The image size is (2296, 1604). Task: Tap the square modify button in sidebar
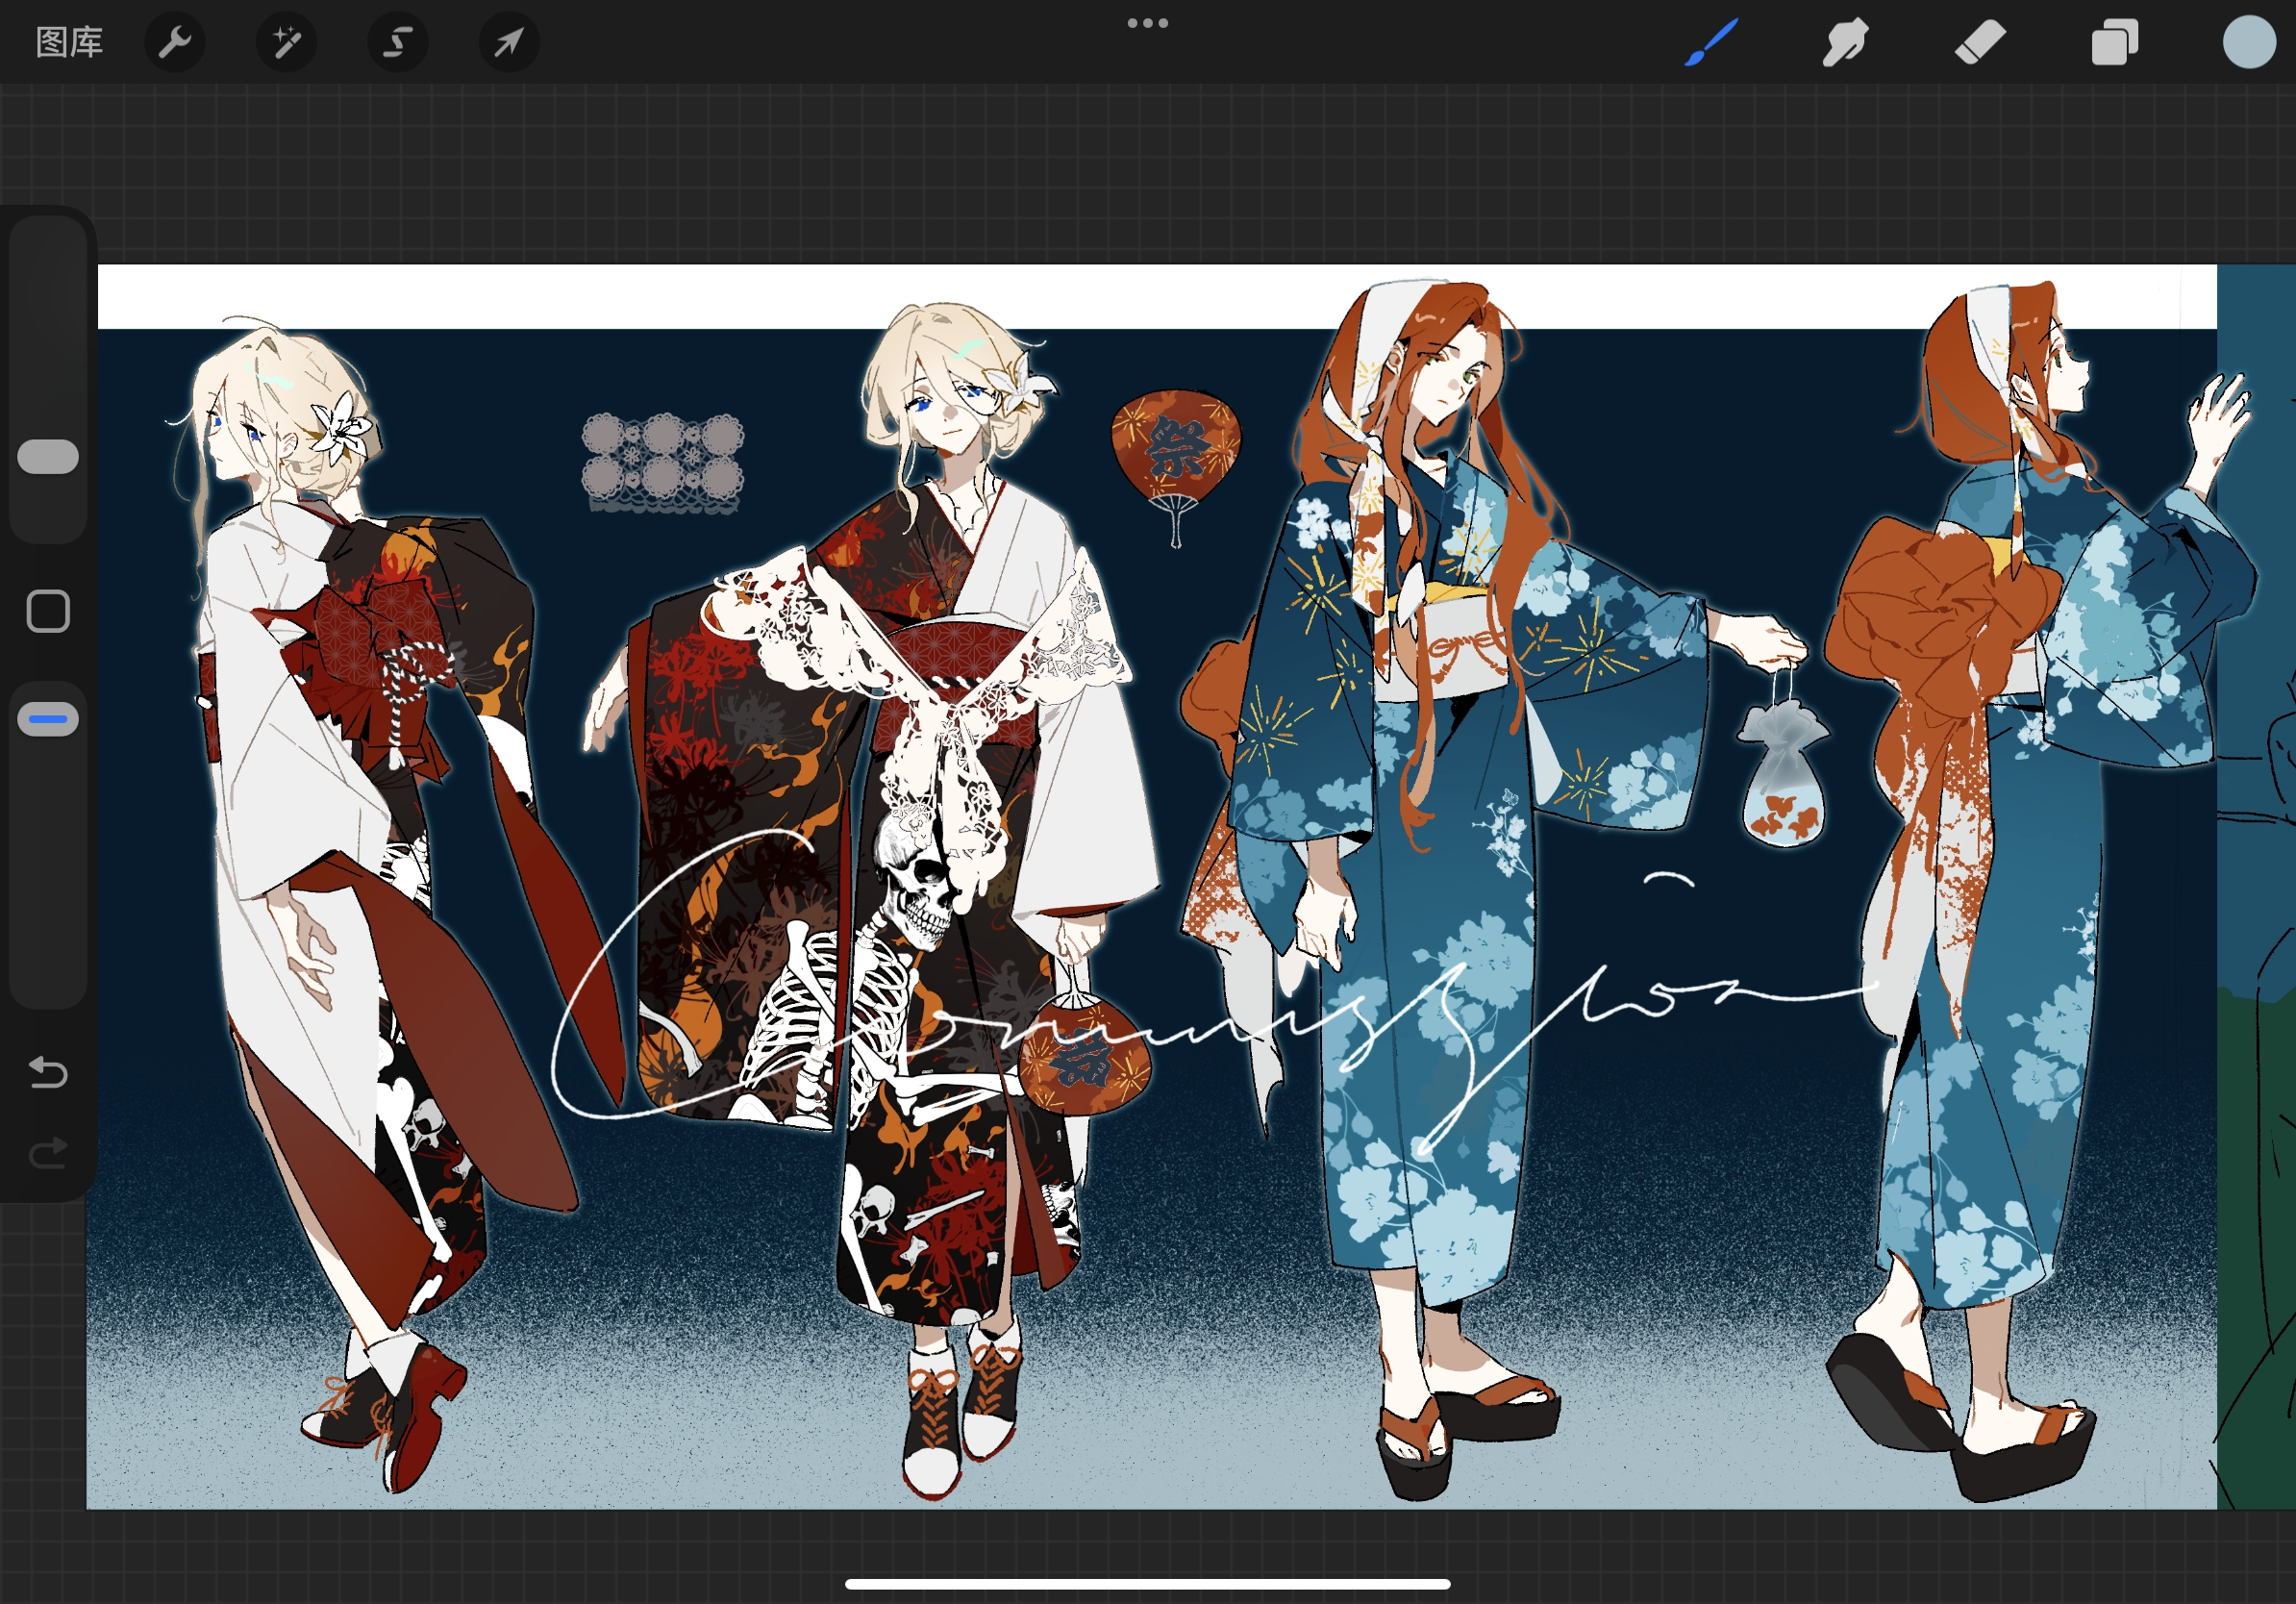(x=48, y=611)
